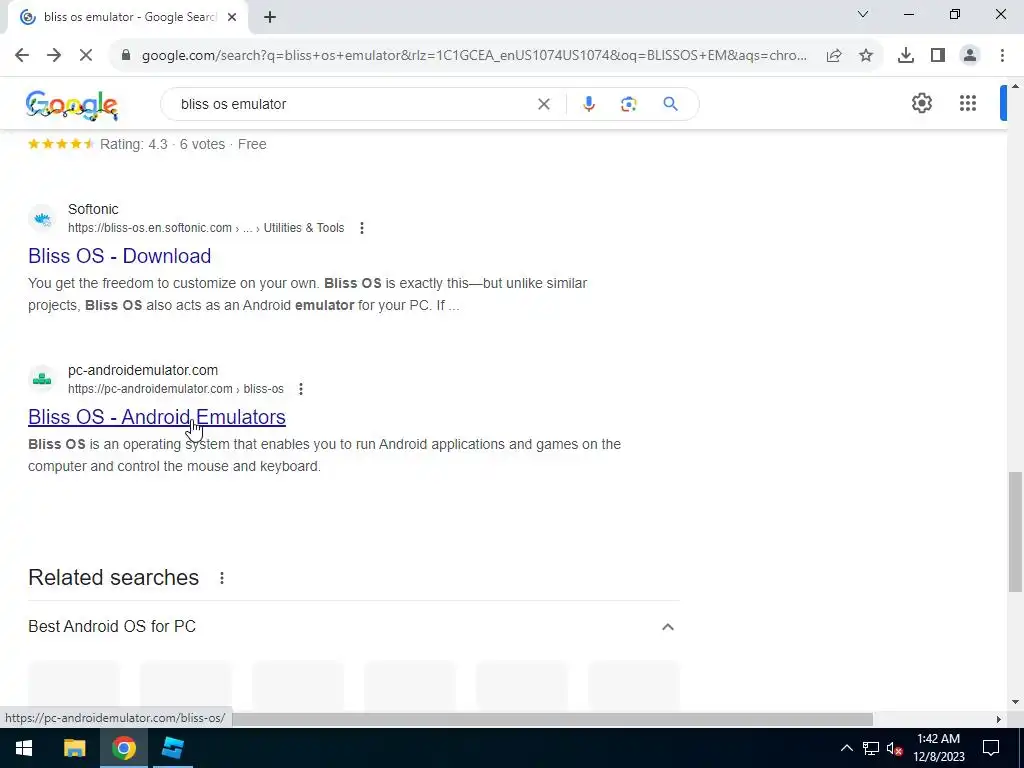Click scrollbar right arrow at bottom

999,719
